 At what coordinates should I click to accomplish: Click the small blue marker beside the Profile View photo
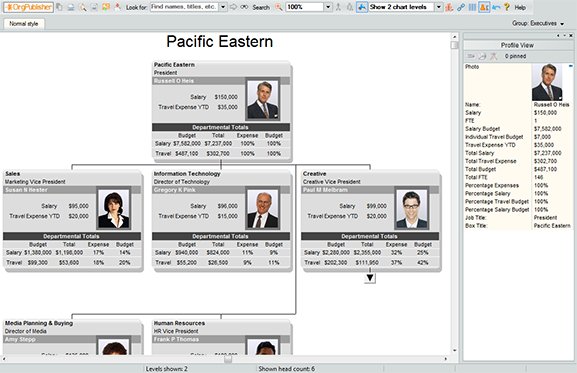[571, 66]
